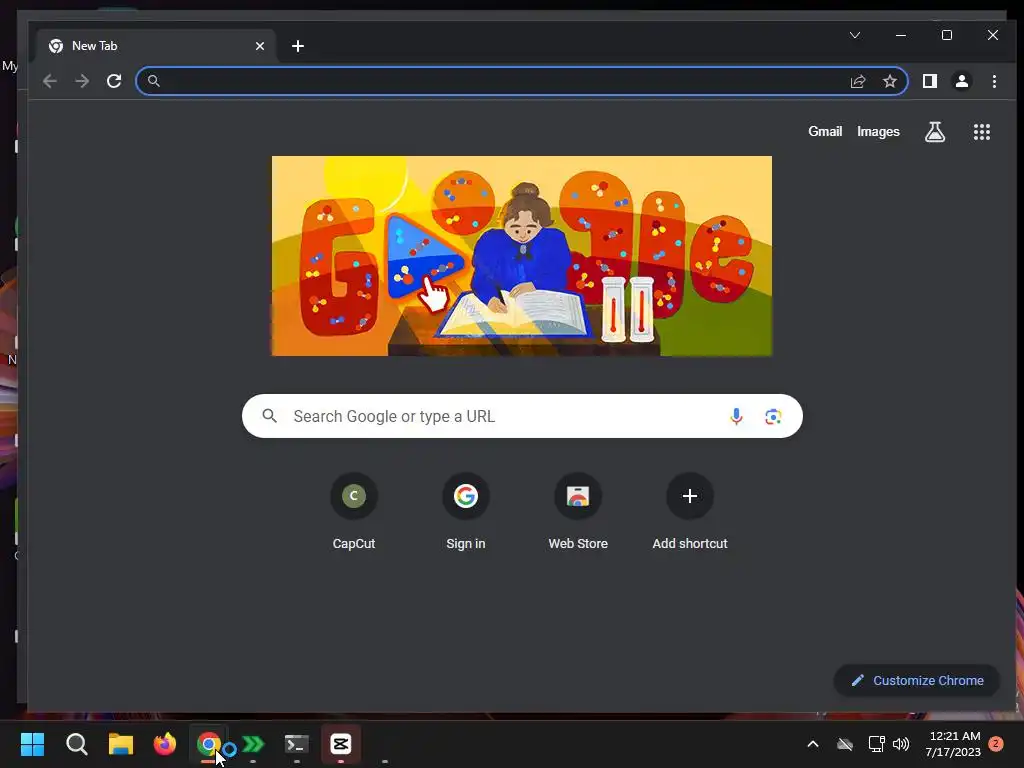This screenshot has width=1024, height=768.
Task: Open the Sign in Google shortcut
Action: (466, 511)
